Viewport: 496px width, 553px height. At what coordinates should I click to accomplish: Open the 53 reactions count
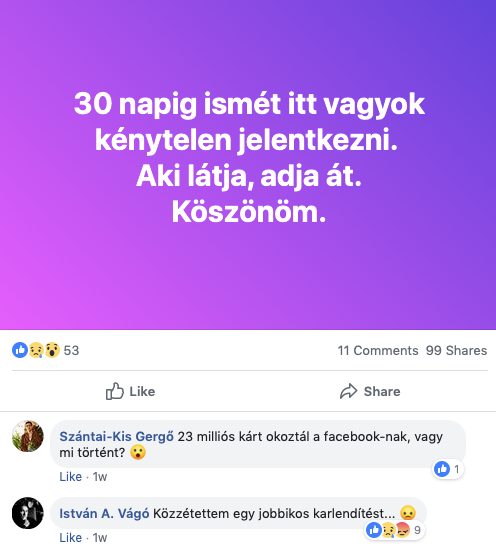(71, 351)
